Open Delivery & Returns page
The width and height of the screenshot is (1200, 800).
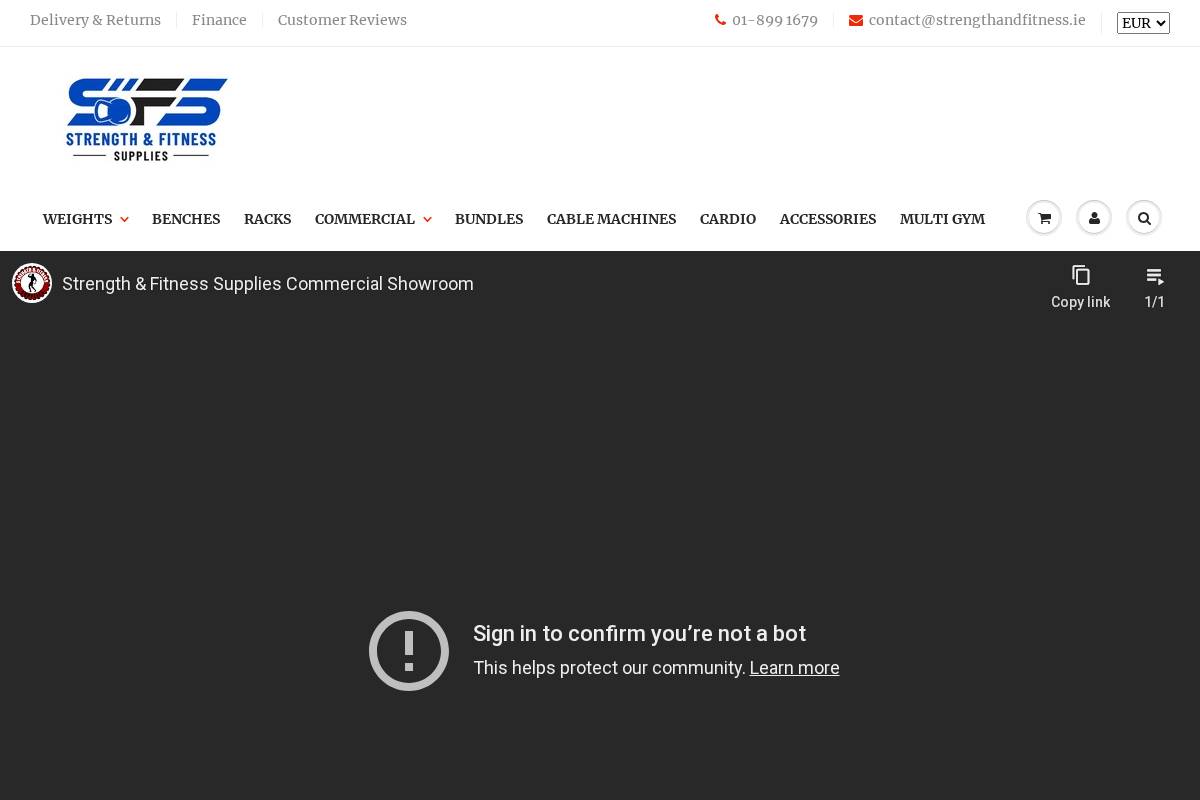click(95, 20)
